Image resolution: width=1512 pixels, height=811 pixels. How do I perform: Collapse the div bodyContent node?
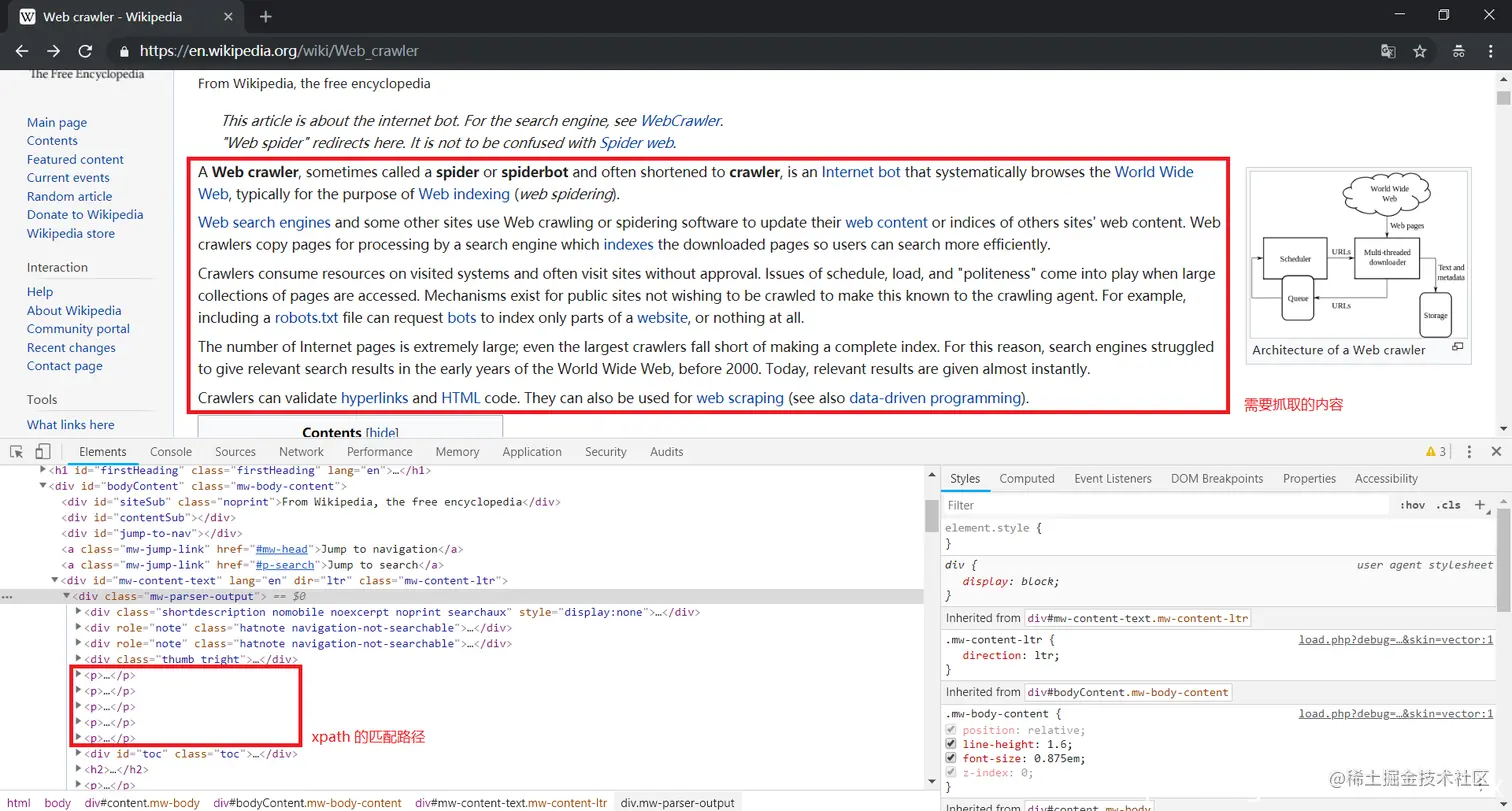coord(43,486)
